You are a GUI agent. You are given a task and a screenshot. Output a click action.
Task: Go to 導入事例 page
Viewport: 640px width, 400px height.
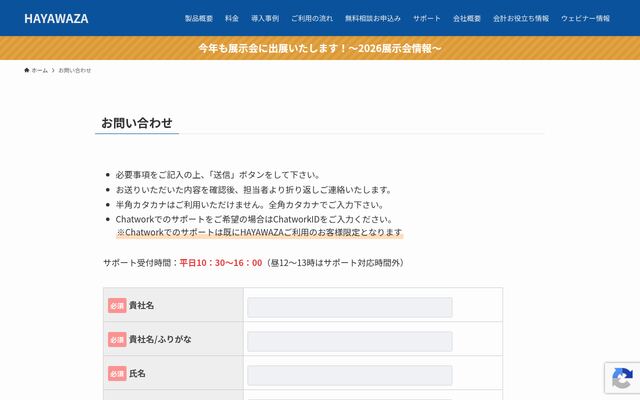tap(265, 18)
